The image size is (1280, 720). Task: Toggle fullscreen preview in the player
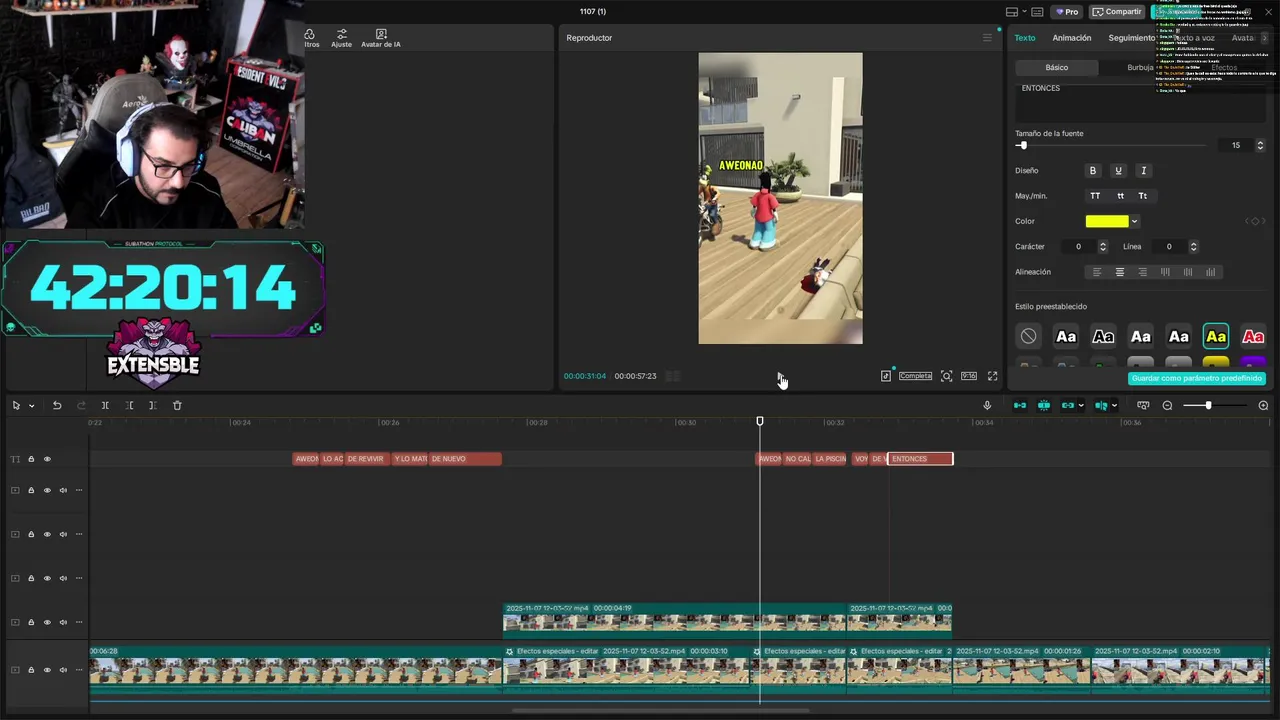pos(992,376)
